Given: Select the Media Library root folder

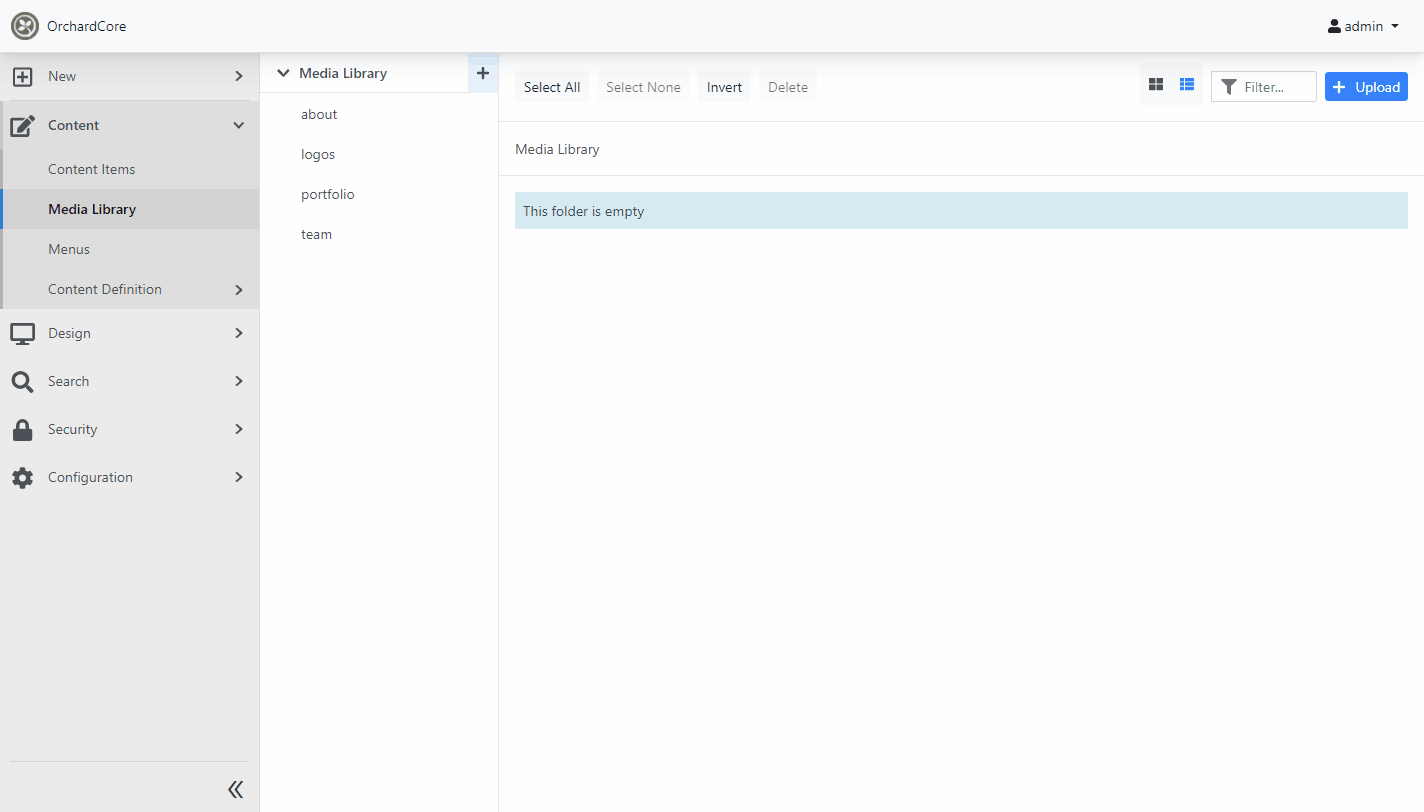Looking at the screenshot, I should point(343,73).
